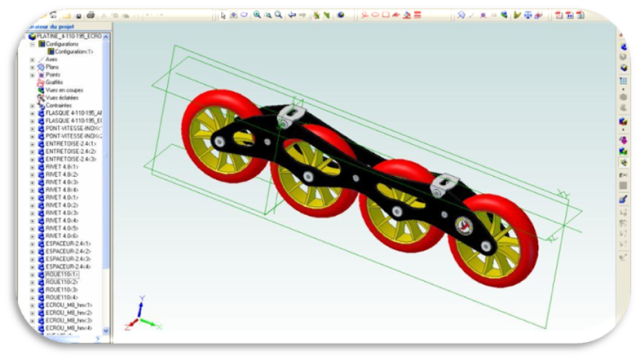The width and height of the screenshot is (640, 360).
Task: Expand the Plans node in the tree
Action: (32, 67)
